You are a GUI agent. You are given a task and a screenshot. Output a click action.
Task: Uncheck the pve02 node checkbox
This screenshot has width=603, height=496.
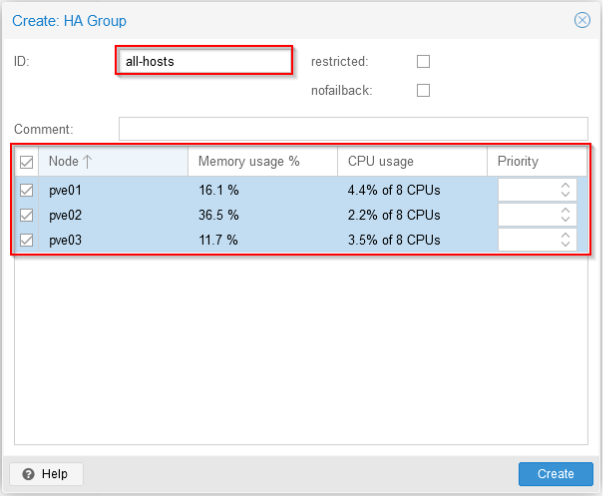click(x=27, y=215)
